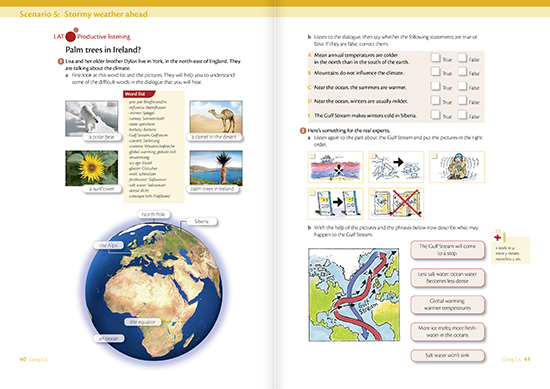
Task: Click the Gulf Stream map illustration
Action: [x=354, y=295]
